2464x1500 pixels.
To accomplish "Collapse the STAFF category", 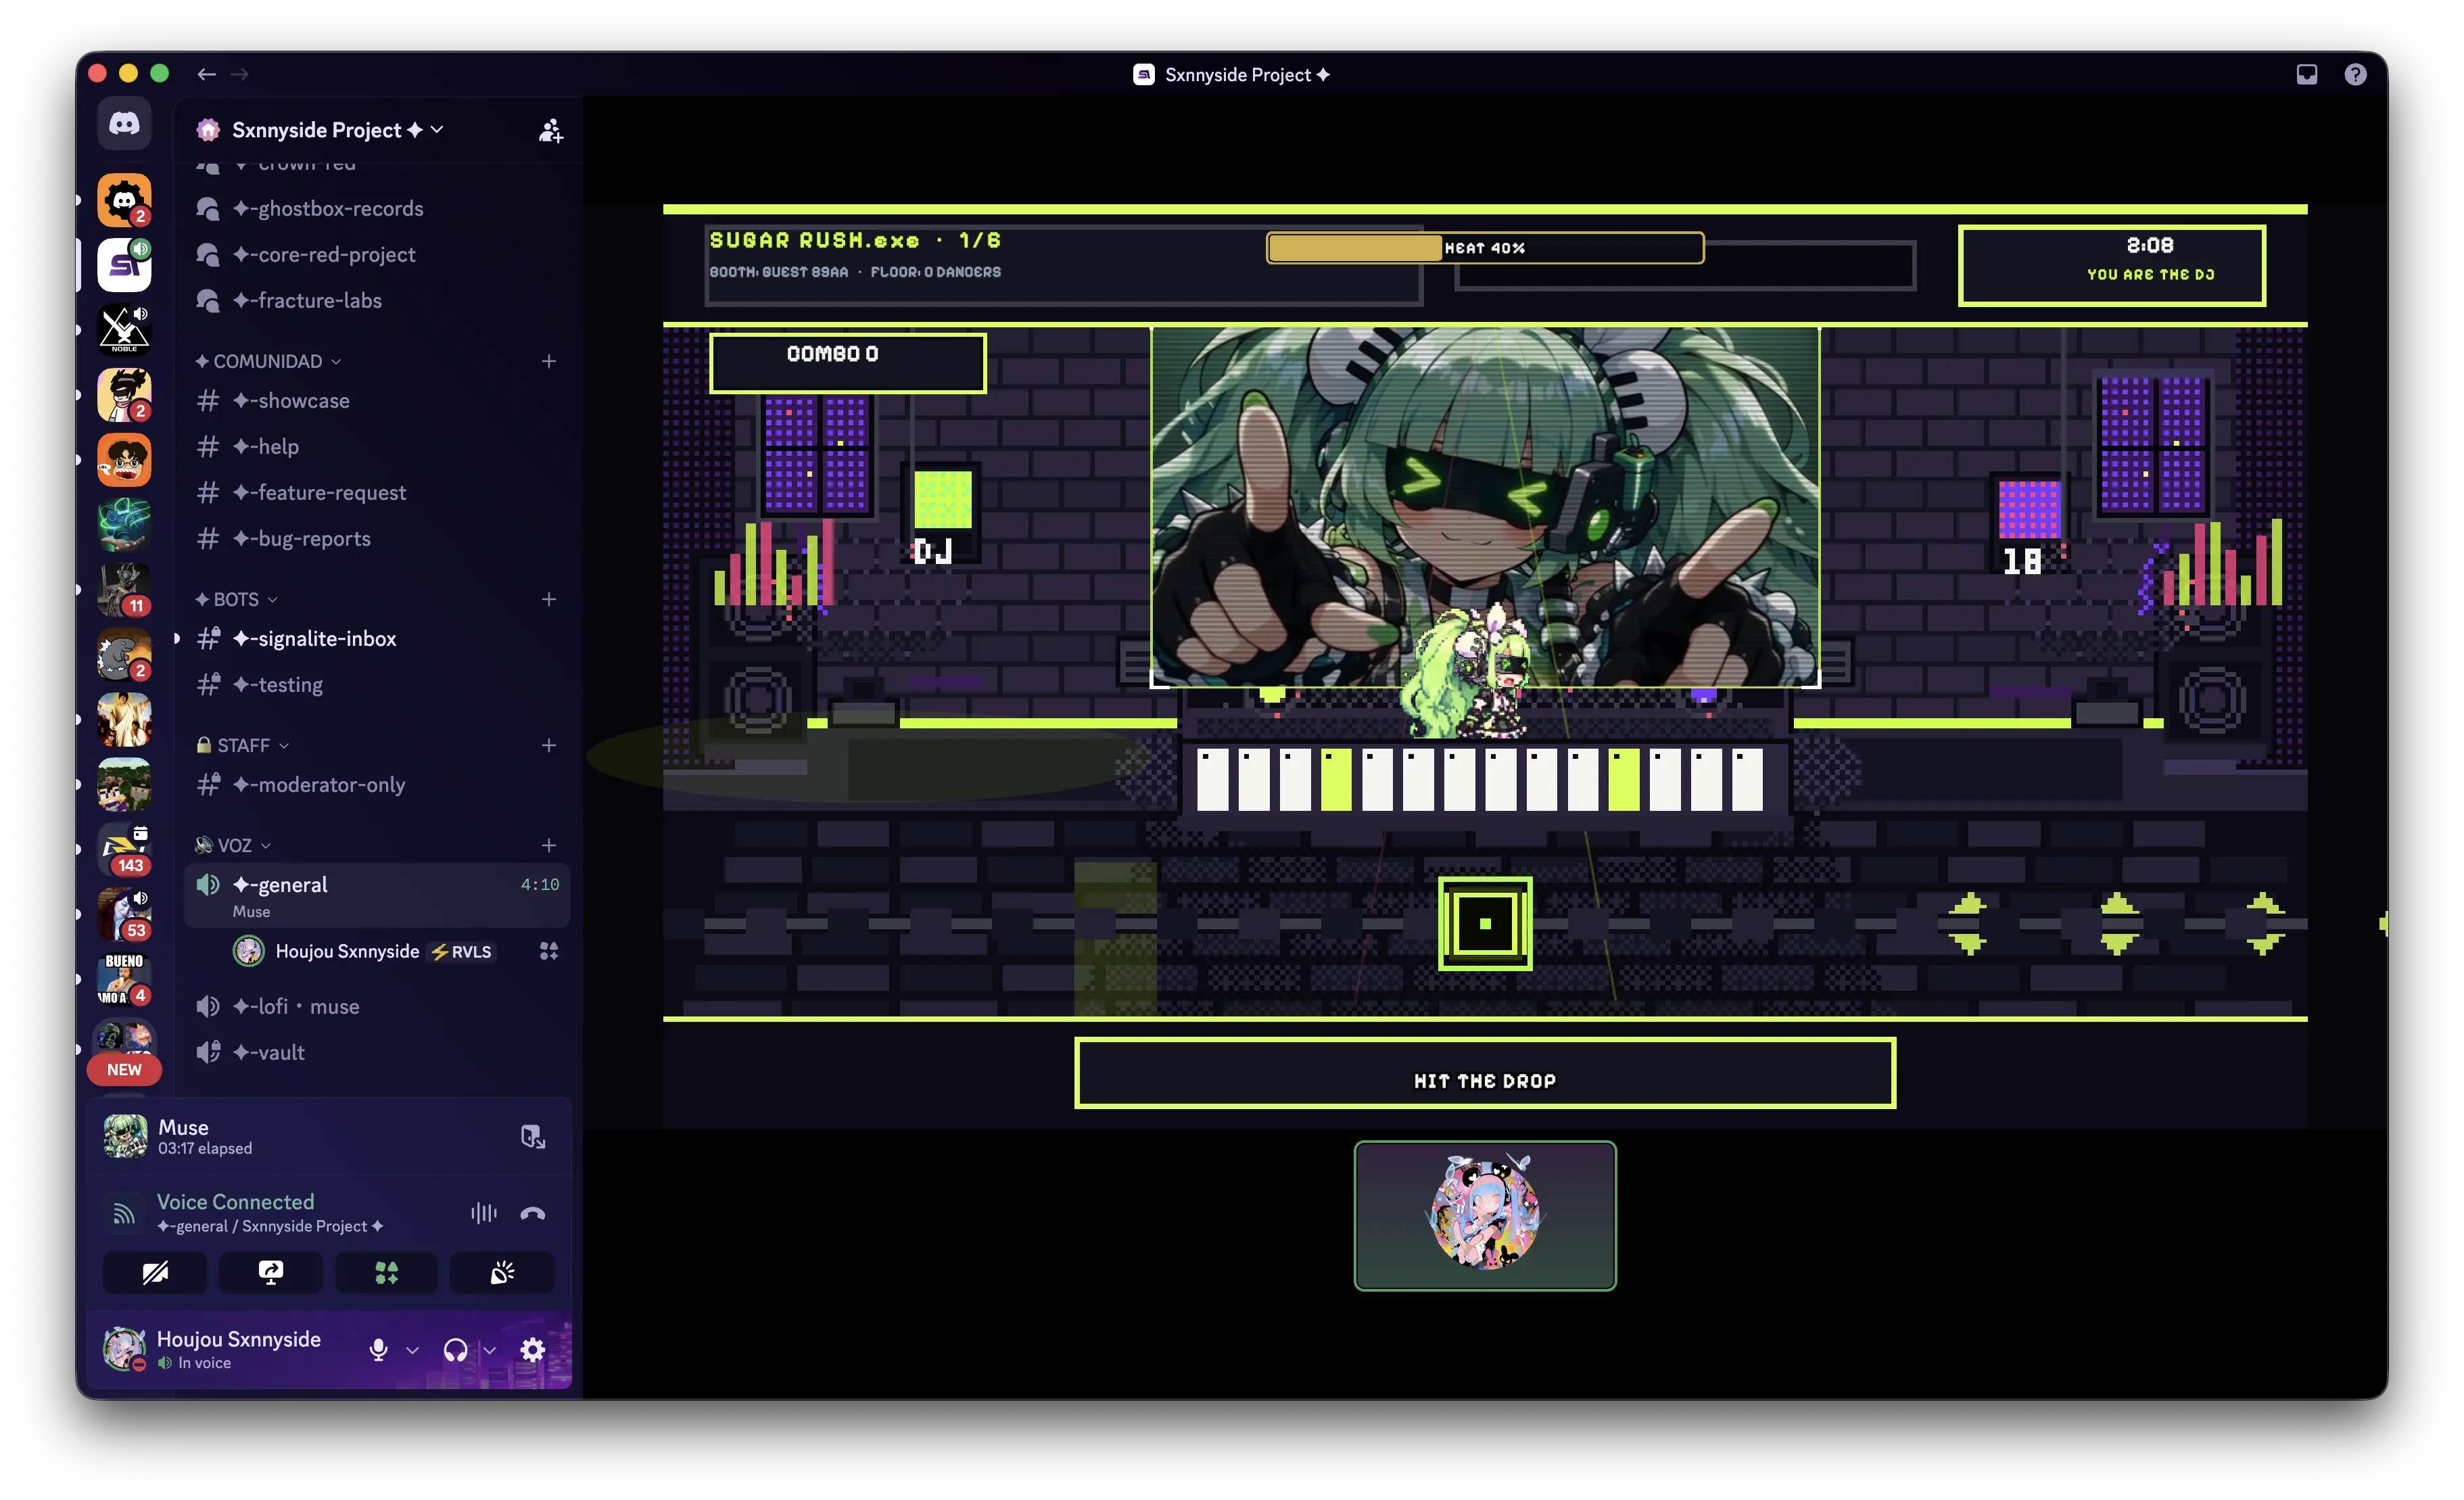I will pyautogui.click(x=243, y=745).
